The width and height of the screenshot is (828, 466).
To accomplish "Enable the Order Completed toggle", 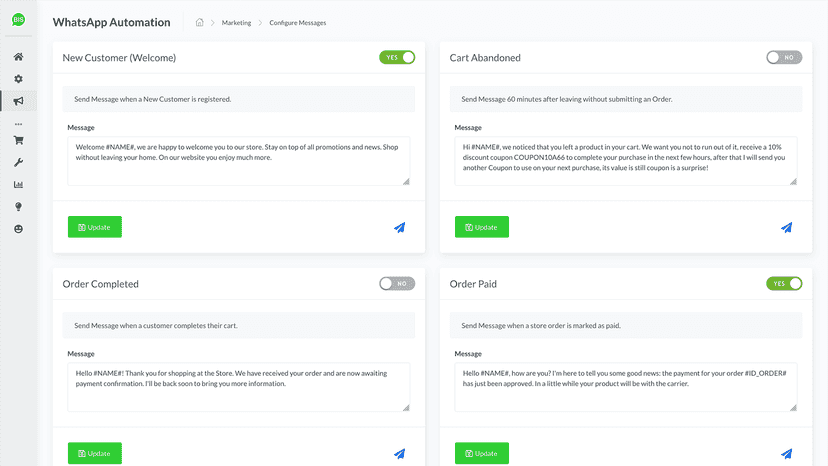I will tap(397, 284).
